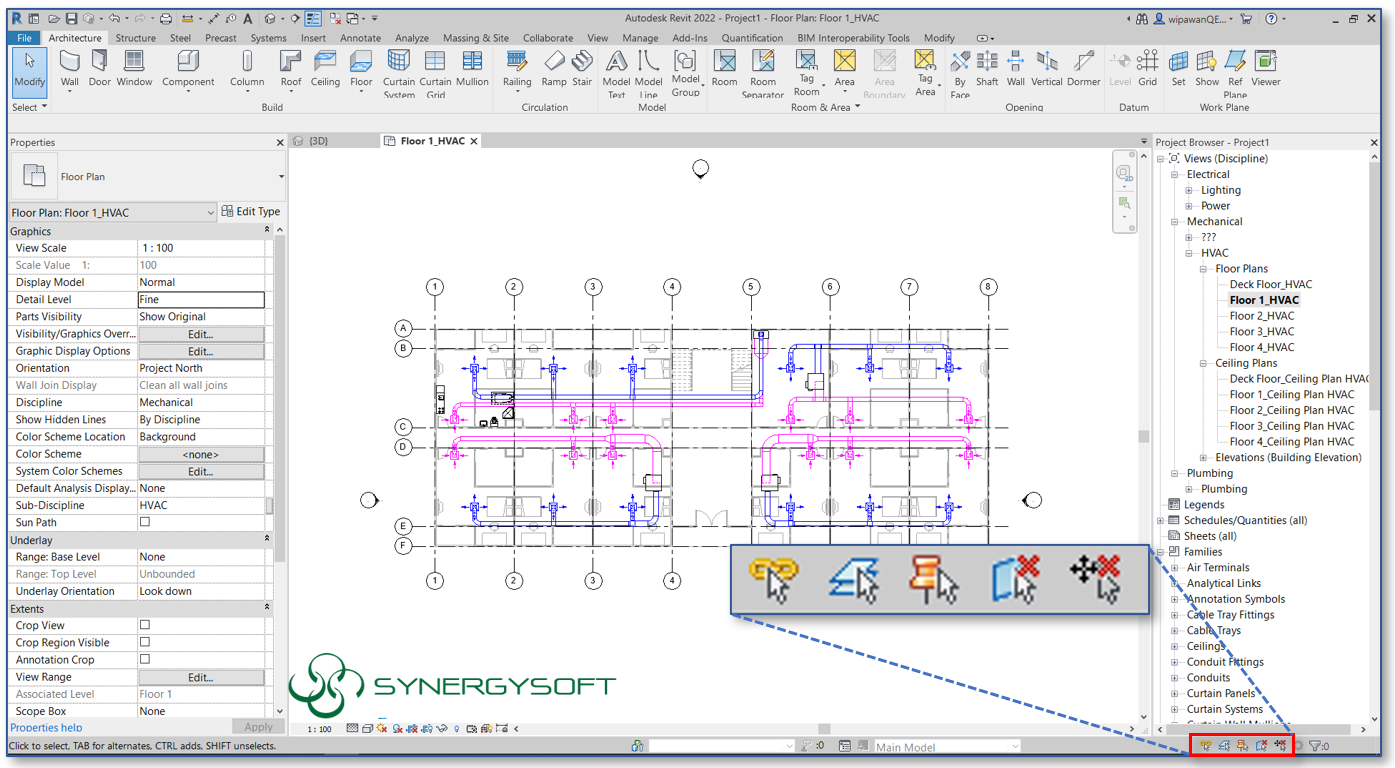Click the 2D SteeringWheel navigation icon
Image resolution: width=1395 pixels, height=768 pixels.
(x=1124, y=172)
